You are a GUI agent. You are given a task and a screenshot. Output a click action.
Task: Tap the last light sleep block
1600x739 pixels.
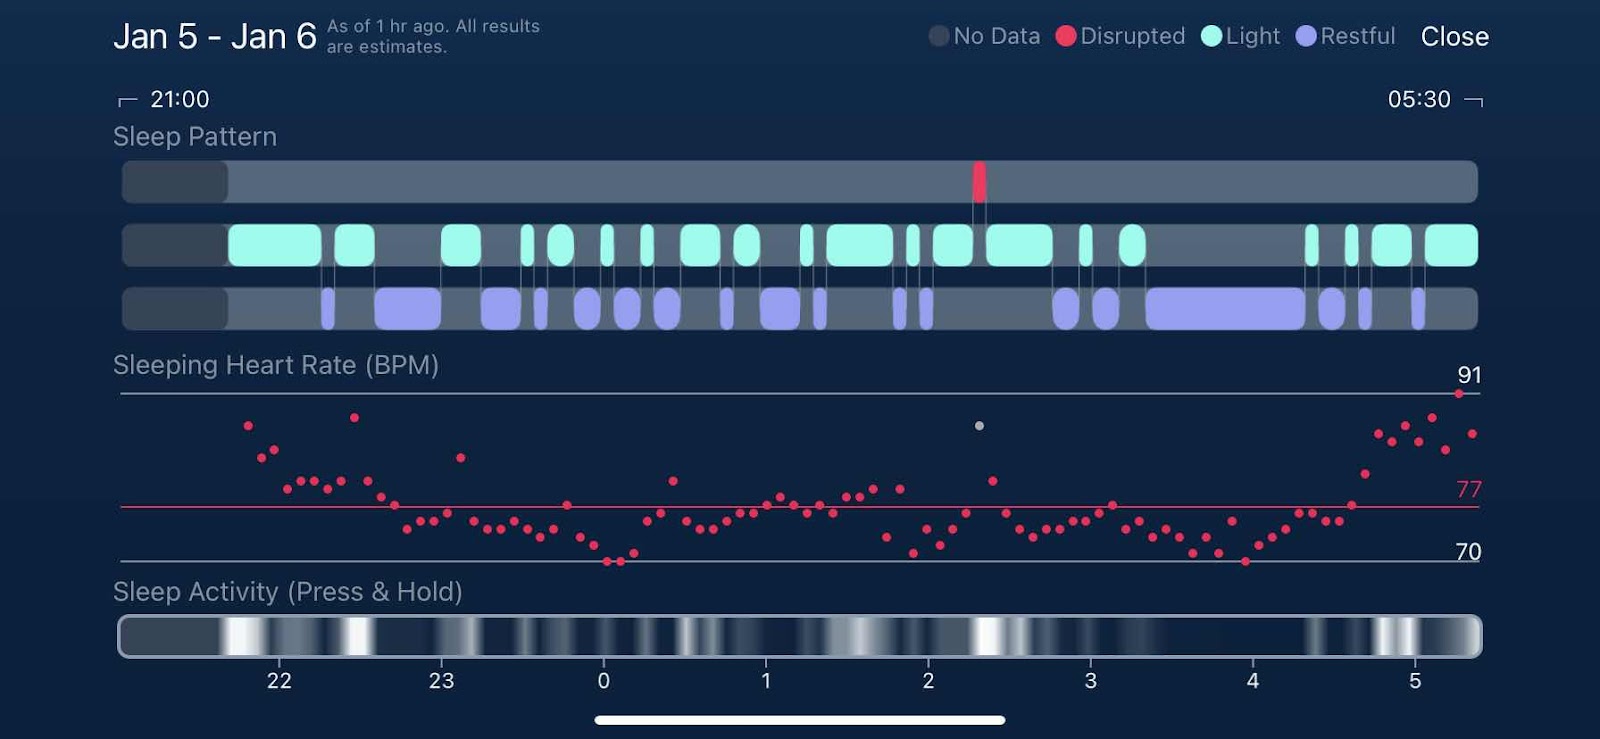point(1451,245)
